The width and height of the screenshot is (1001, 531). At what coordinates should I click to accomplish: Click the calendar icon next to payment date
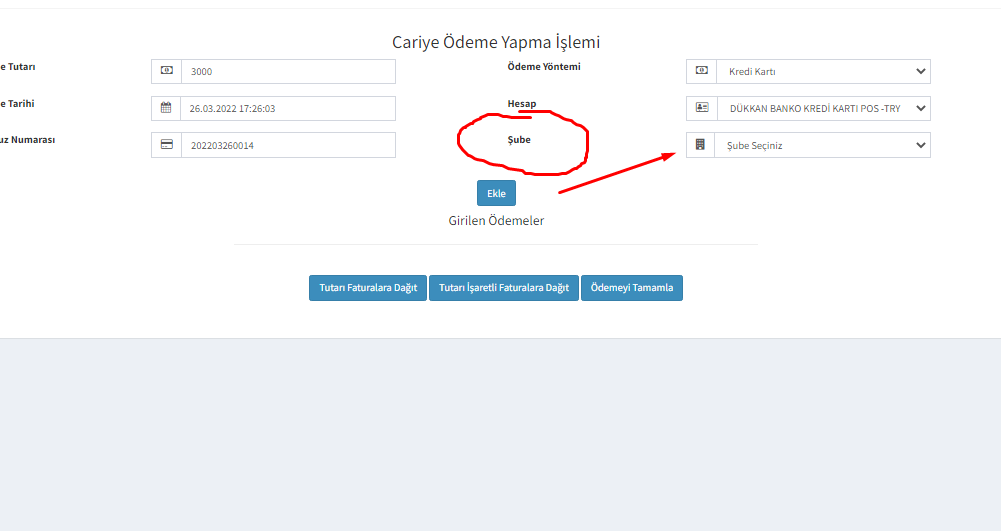[x=166, y=108]
